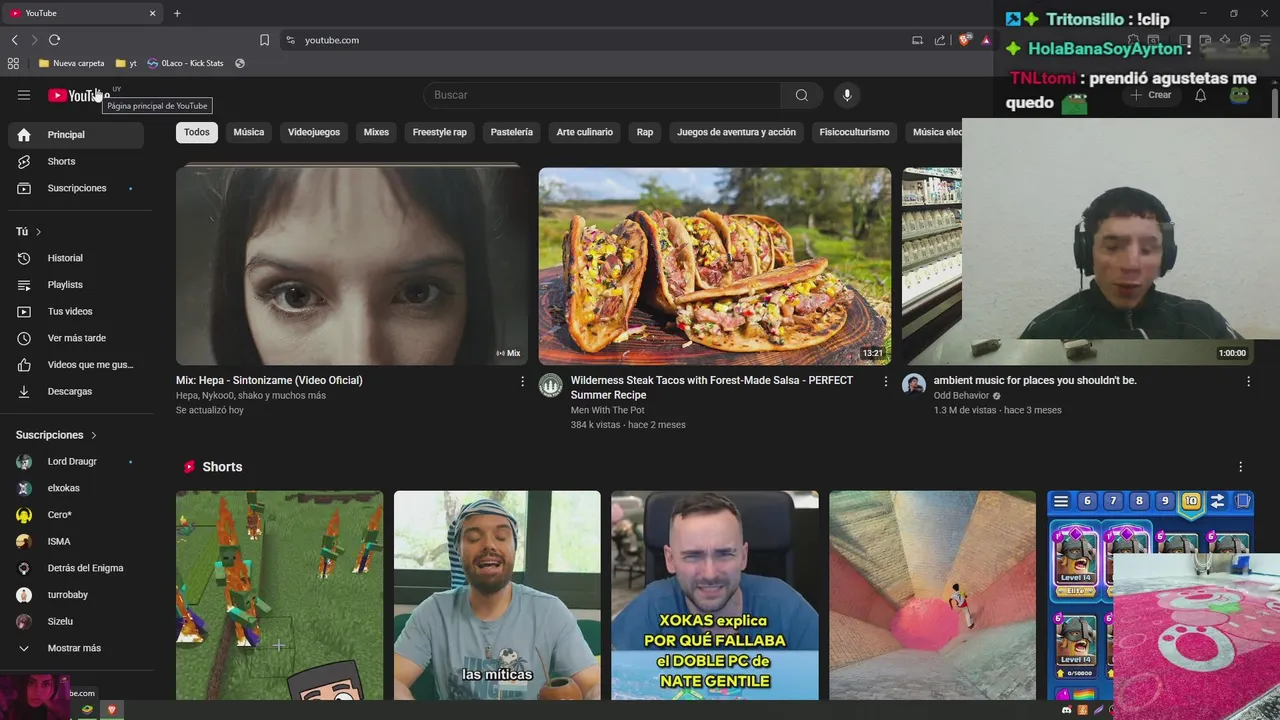Expand the Tú section chevron
This screenshot has width=1280, height=720.
tap(38, 232)
